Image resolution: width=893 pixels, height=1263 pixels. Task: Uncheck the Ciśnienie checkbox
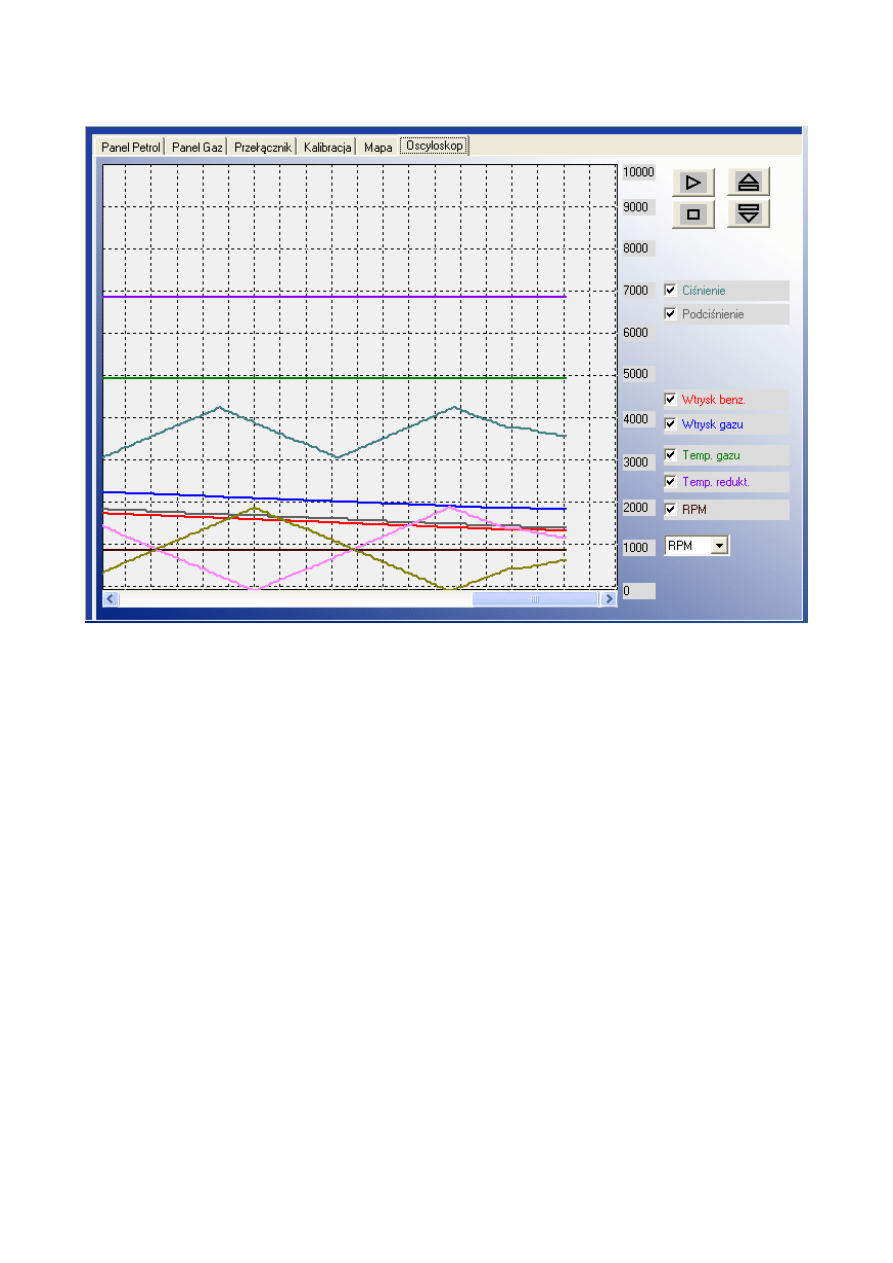pos(671,290)
